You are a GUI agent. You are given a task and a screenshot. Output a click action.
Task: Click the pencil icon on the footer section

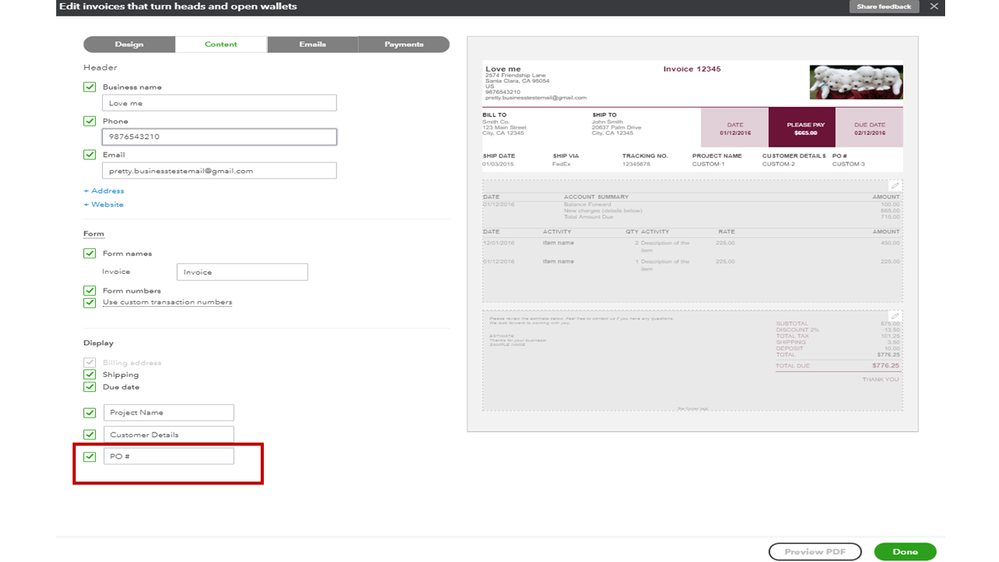(895, 316)
